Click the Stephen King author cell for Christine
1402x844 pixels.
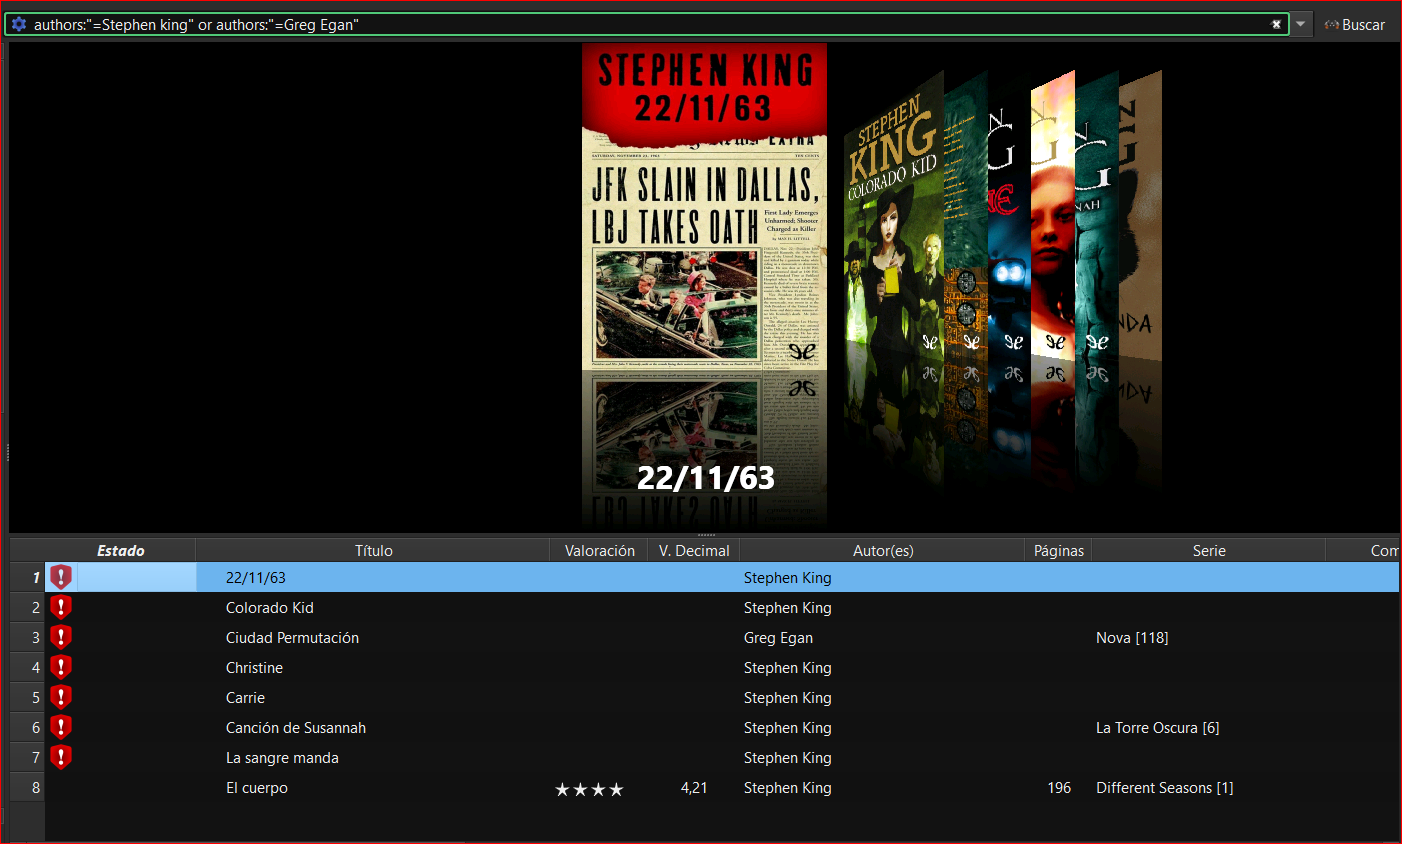[x=787, y=668]
